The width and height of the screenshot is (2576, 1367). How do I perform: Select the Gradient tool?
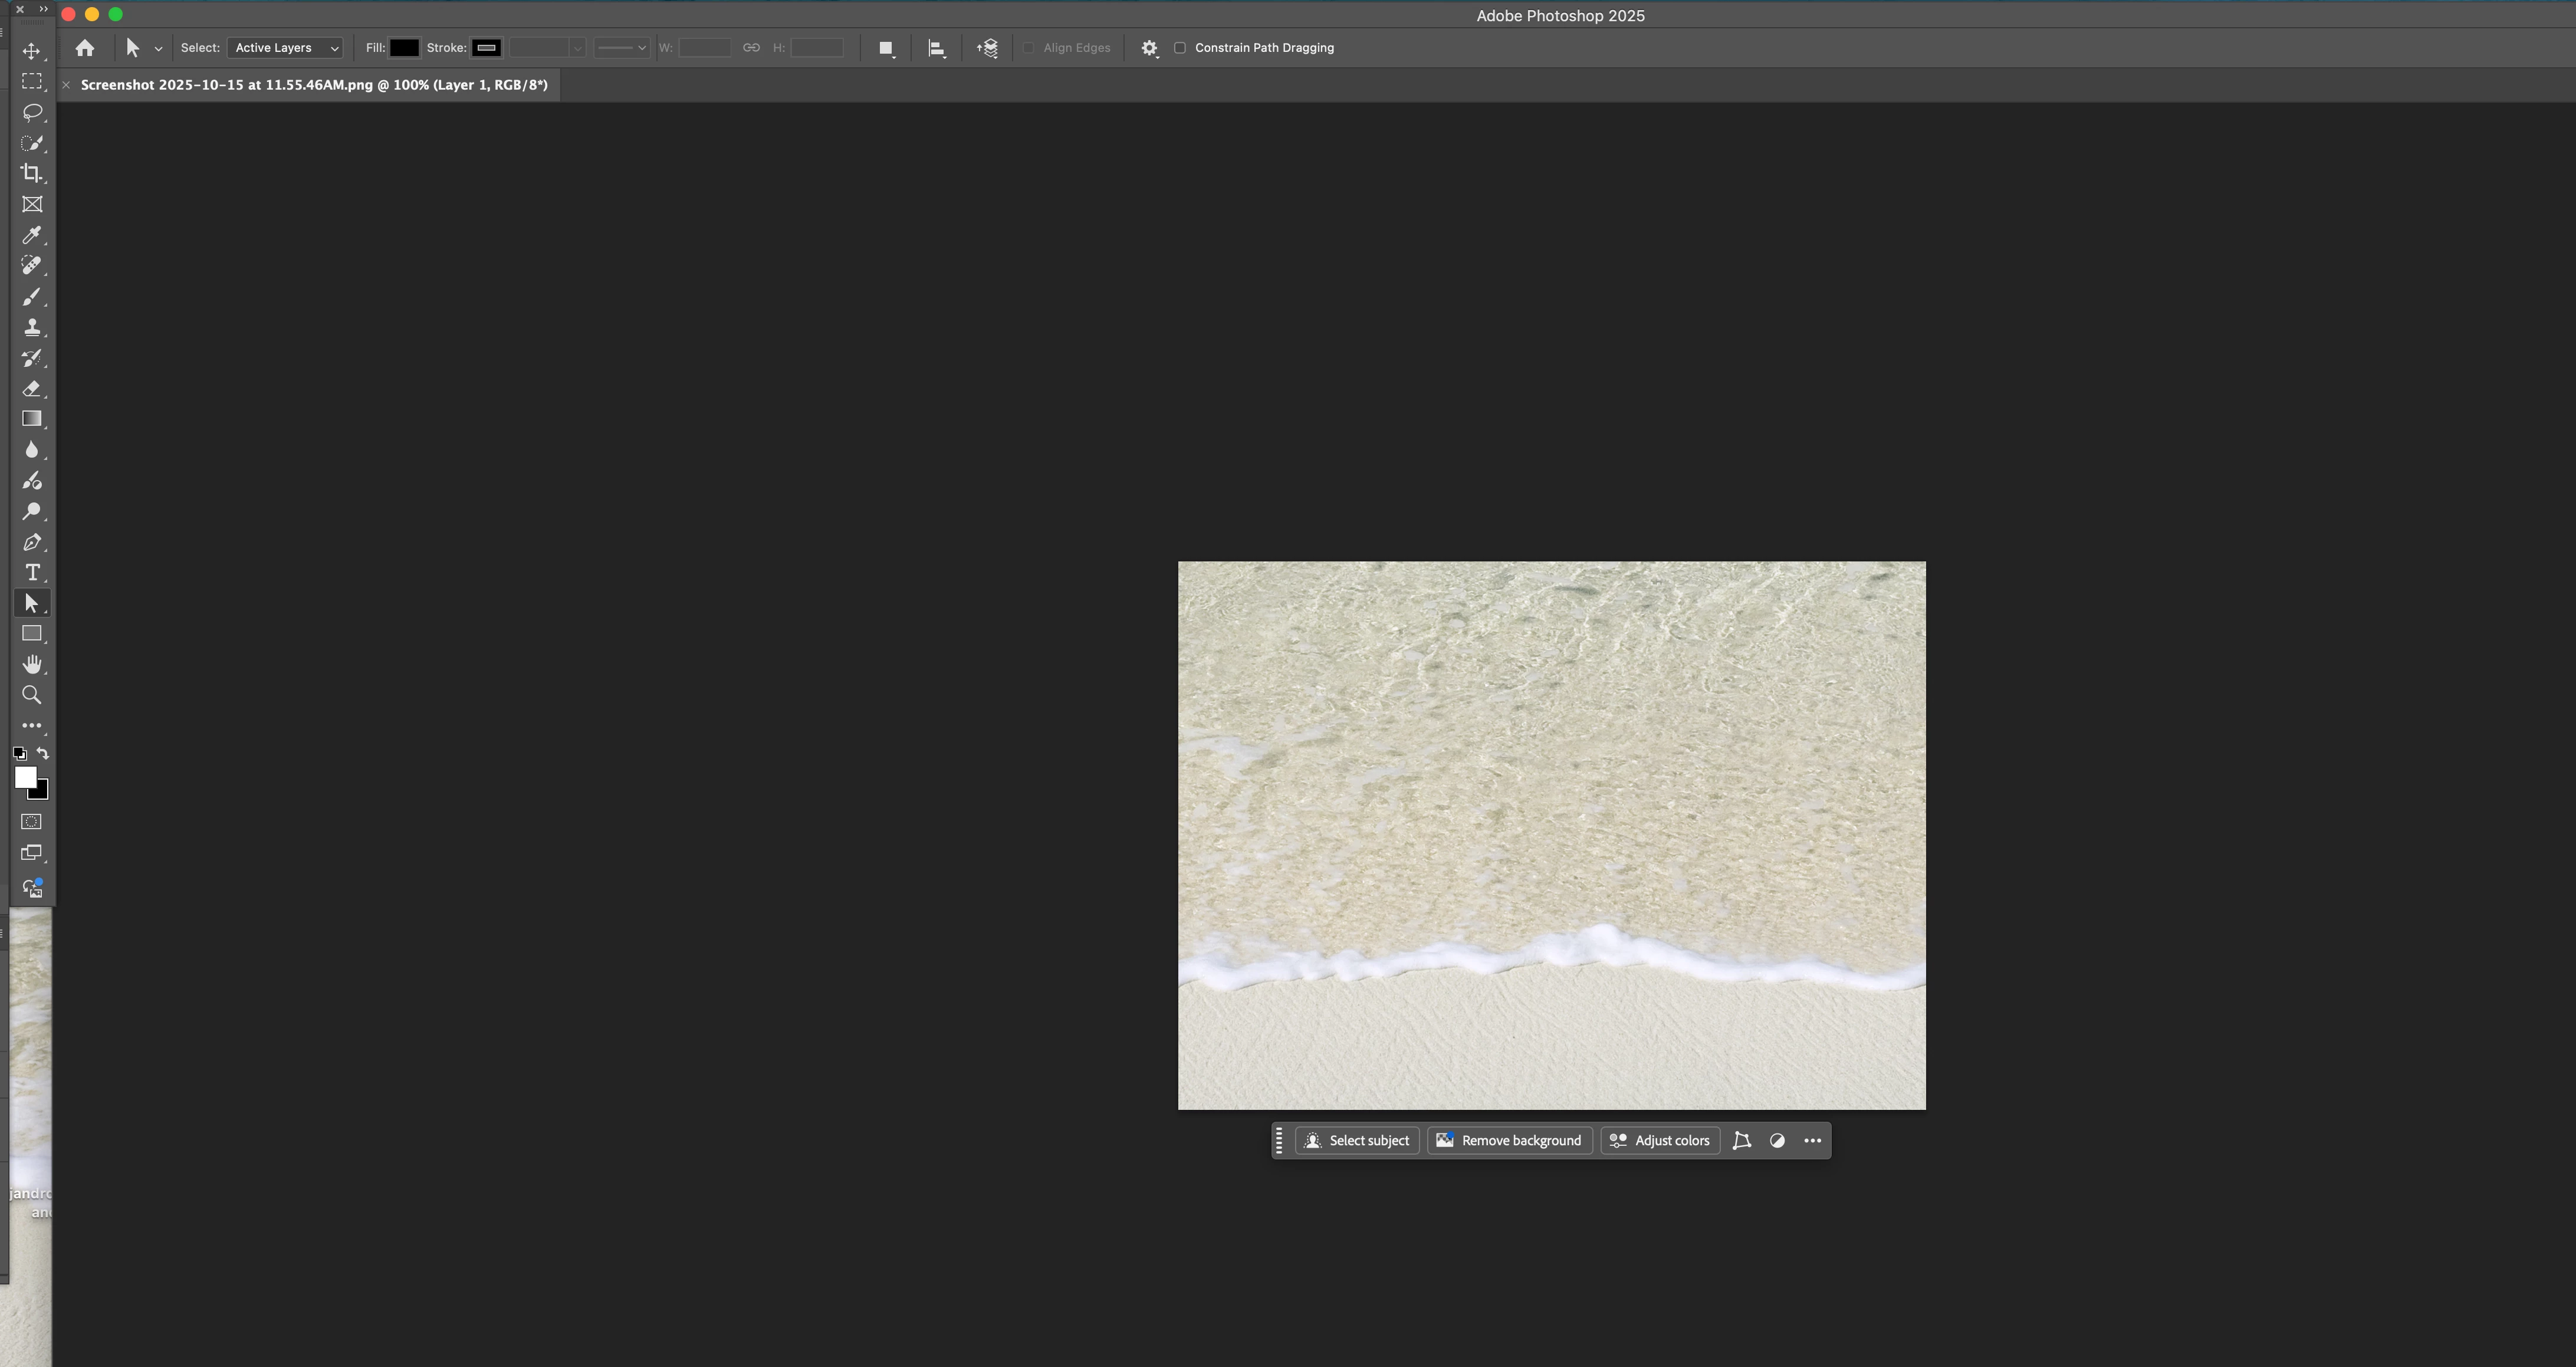(32, 419)
